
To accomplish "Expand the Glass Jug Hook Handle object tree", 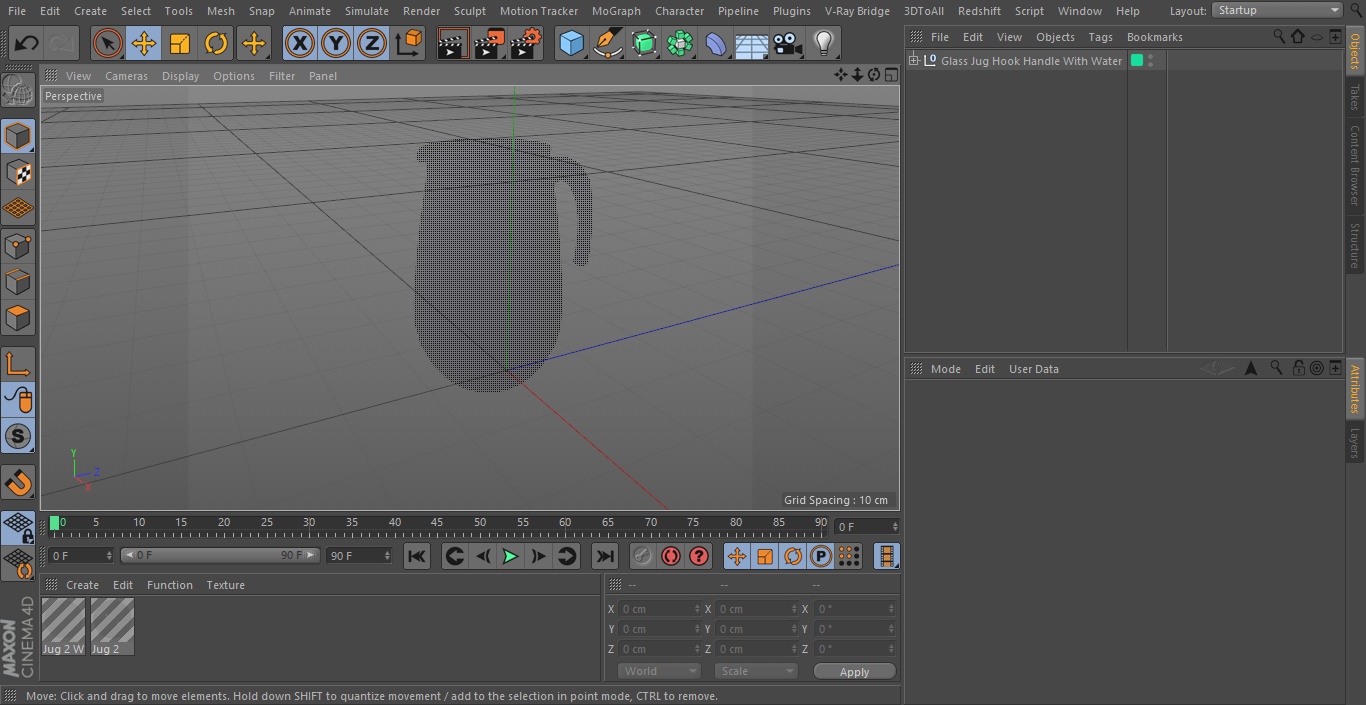I will 913,61.
